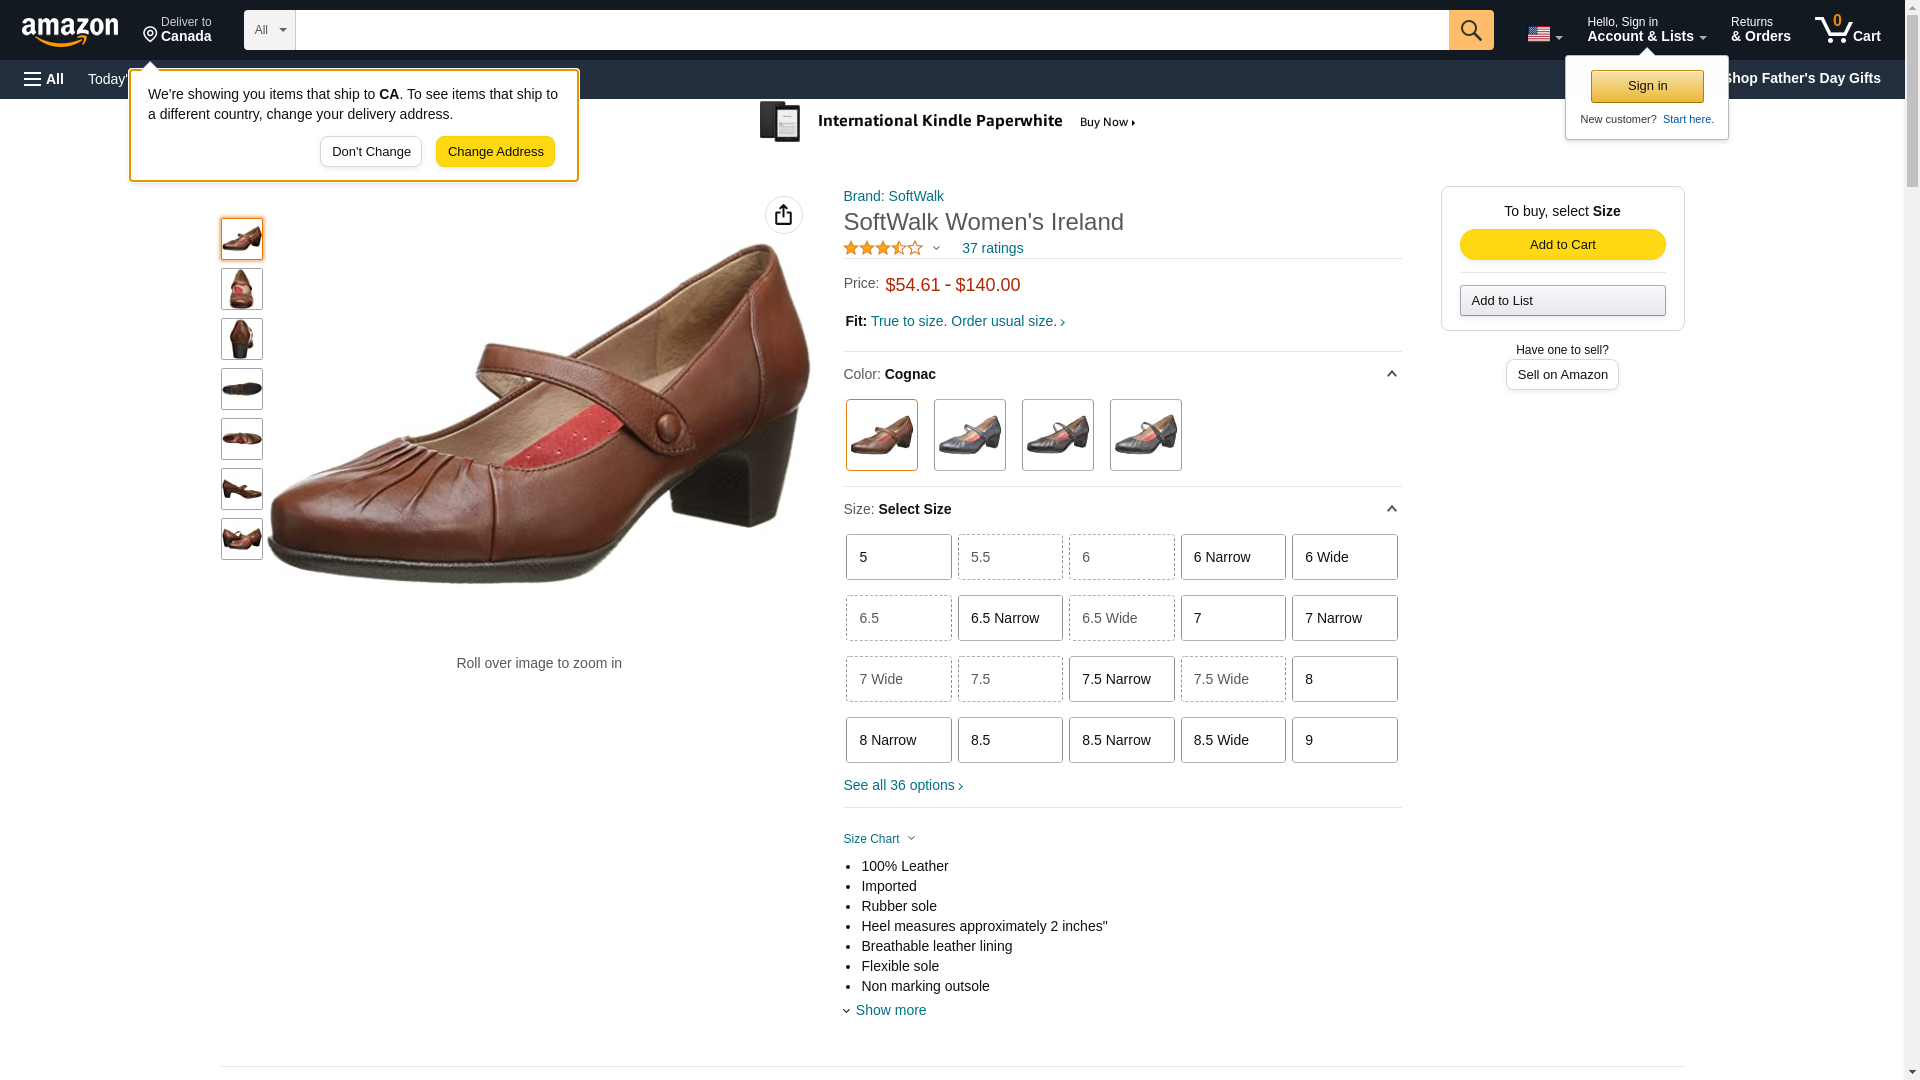Select size 6 Narrow option
This screenshot has height=1080, width=1920.
click(1232, 557)
